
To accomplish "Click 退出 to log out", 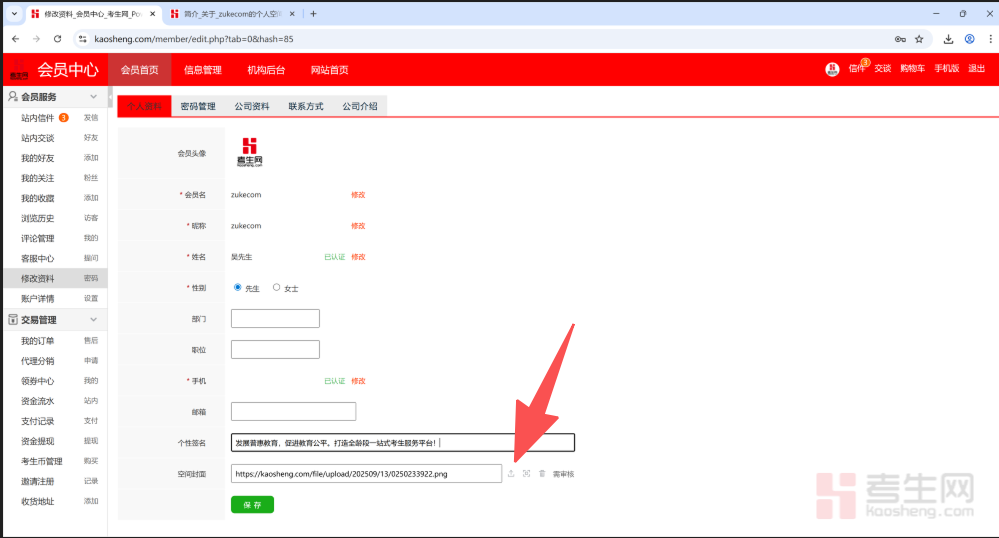I will (x=976, y=69).
